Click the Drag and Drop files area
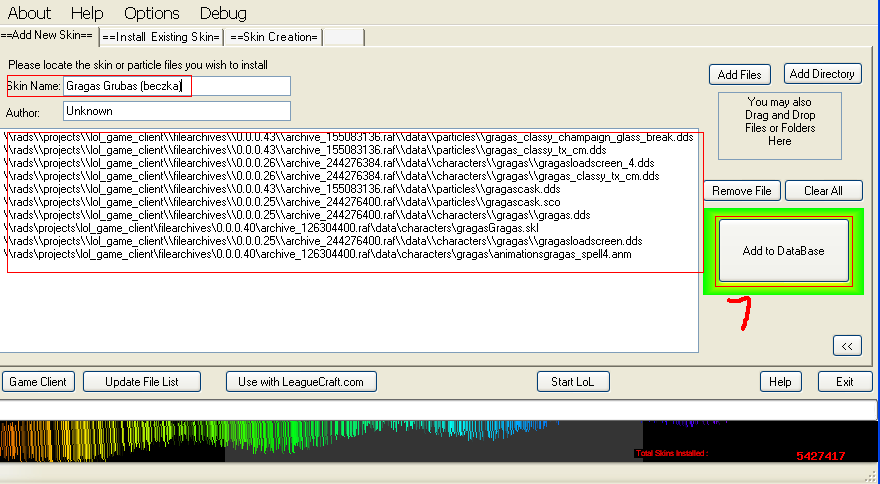880x484 pixels. [780, 126]
